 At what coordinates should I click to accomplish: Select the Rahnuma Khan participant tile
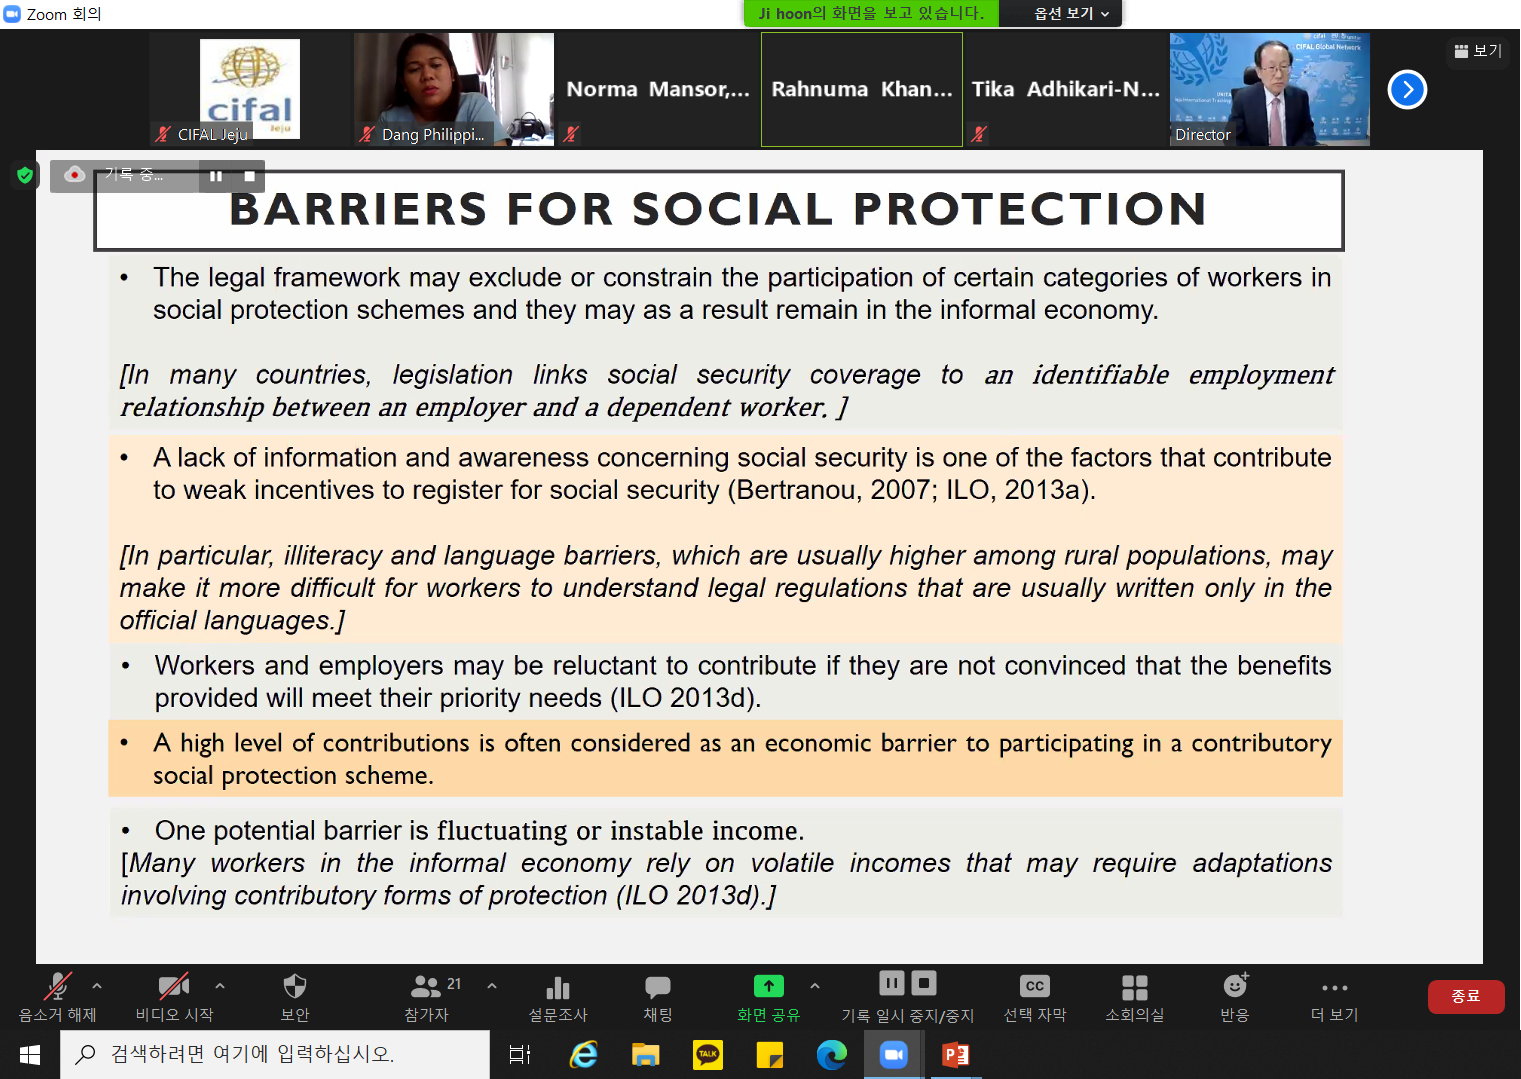tap(862, 90)
